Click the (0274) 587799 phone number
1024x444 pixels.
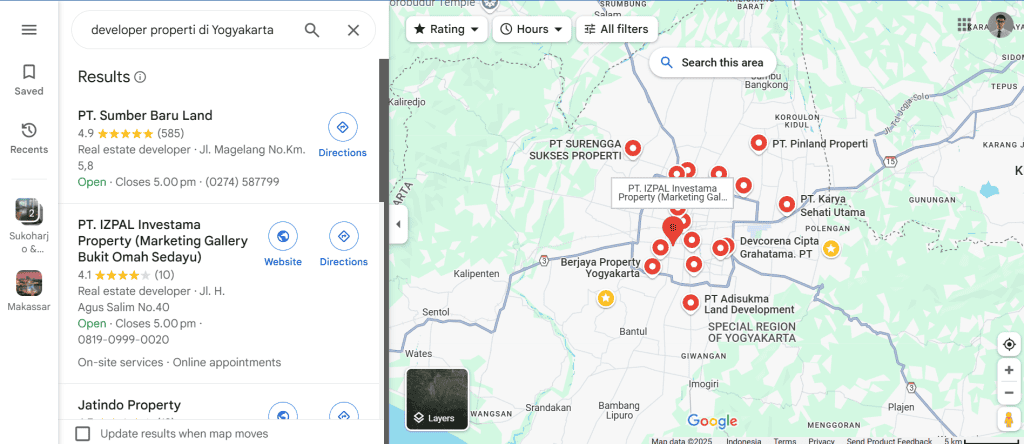click(x=242, y=182)
